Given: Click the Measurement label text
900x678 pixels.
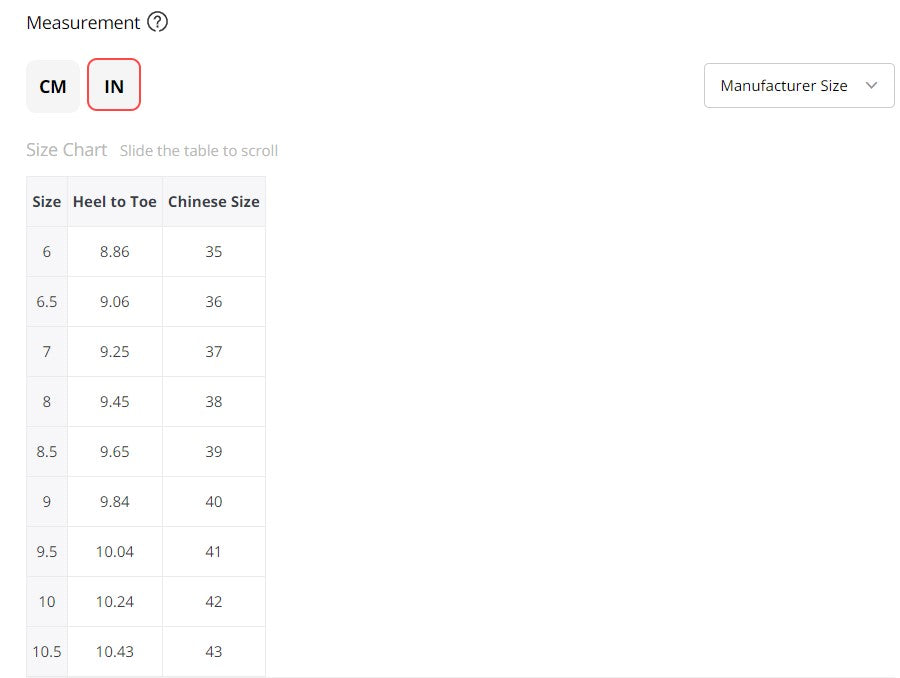Looking at the screenshot, I should click(83, 22).
